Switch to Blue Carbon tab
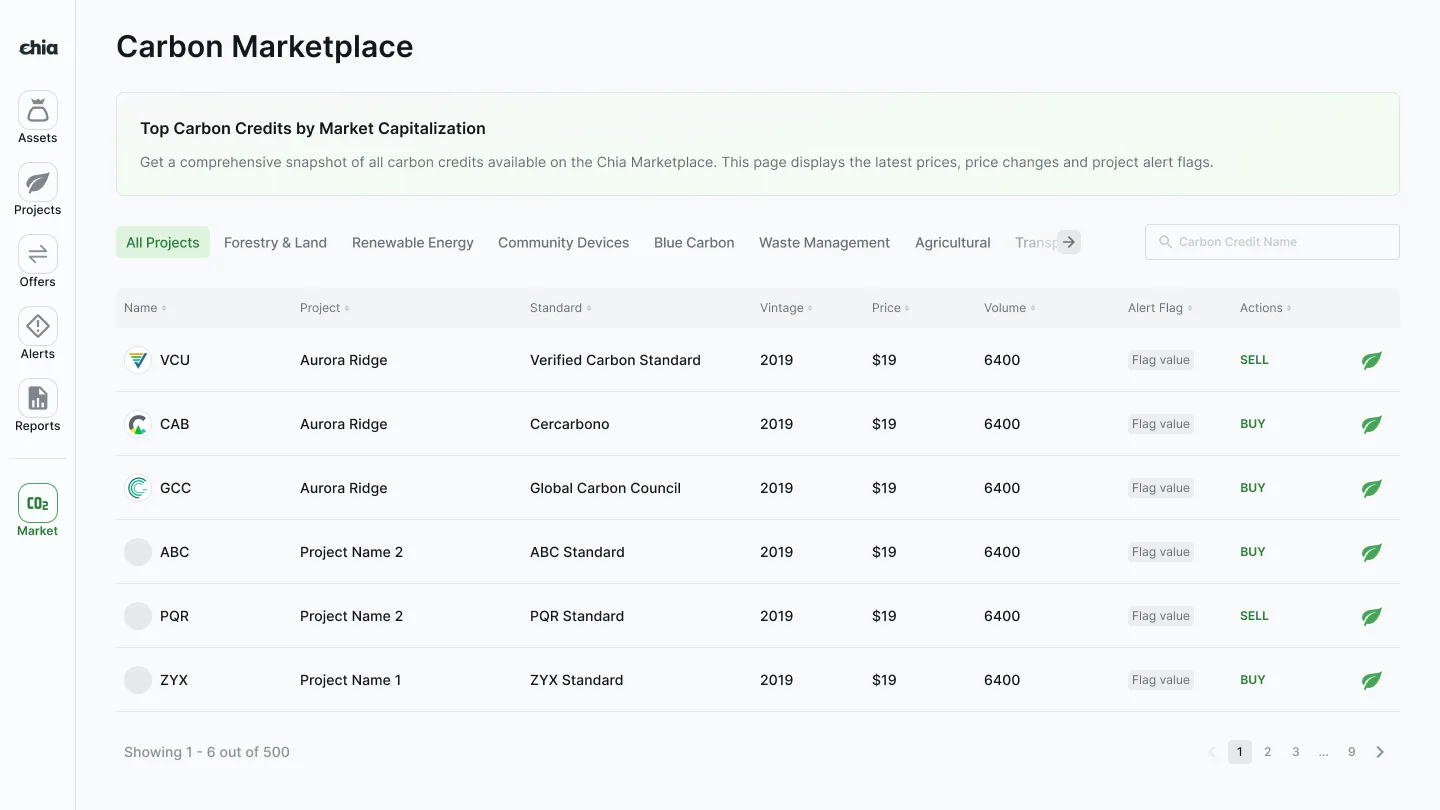 pos(694,242)
